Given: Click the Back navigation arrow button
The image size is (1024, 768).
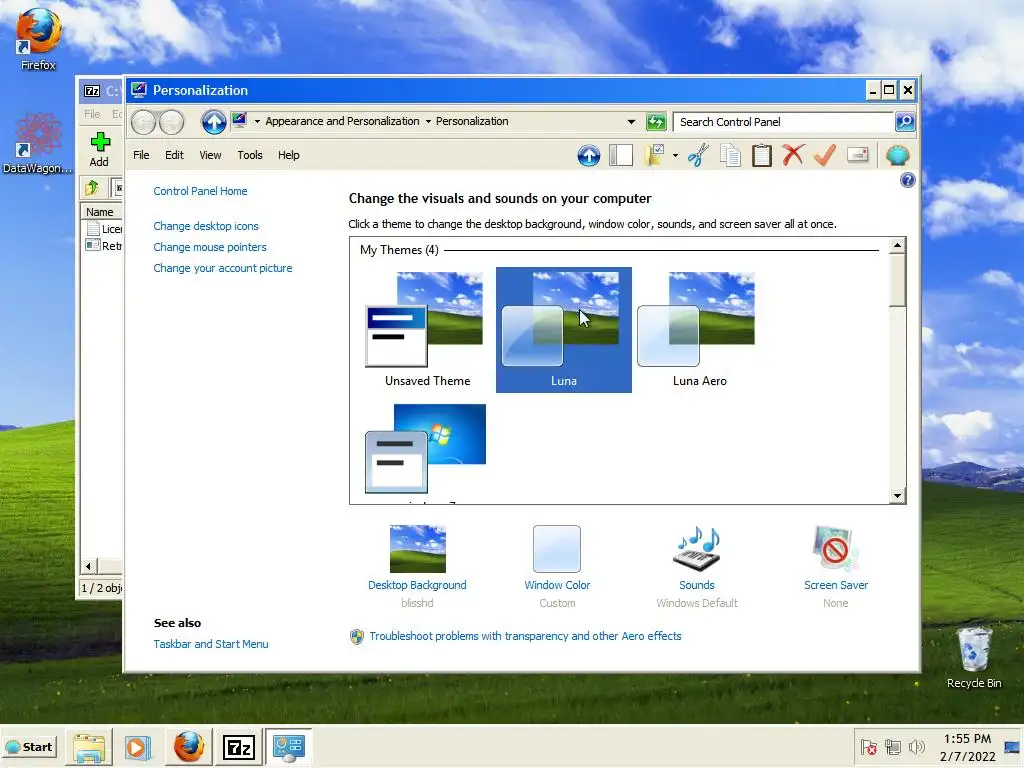Looking at the screenshot, I should (143, 122).
